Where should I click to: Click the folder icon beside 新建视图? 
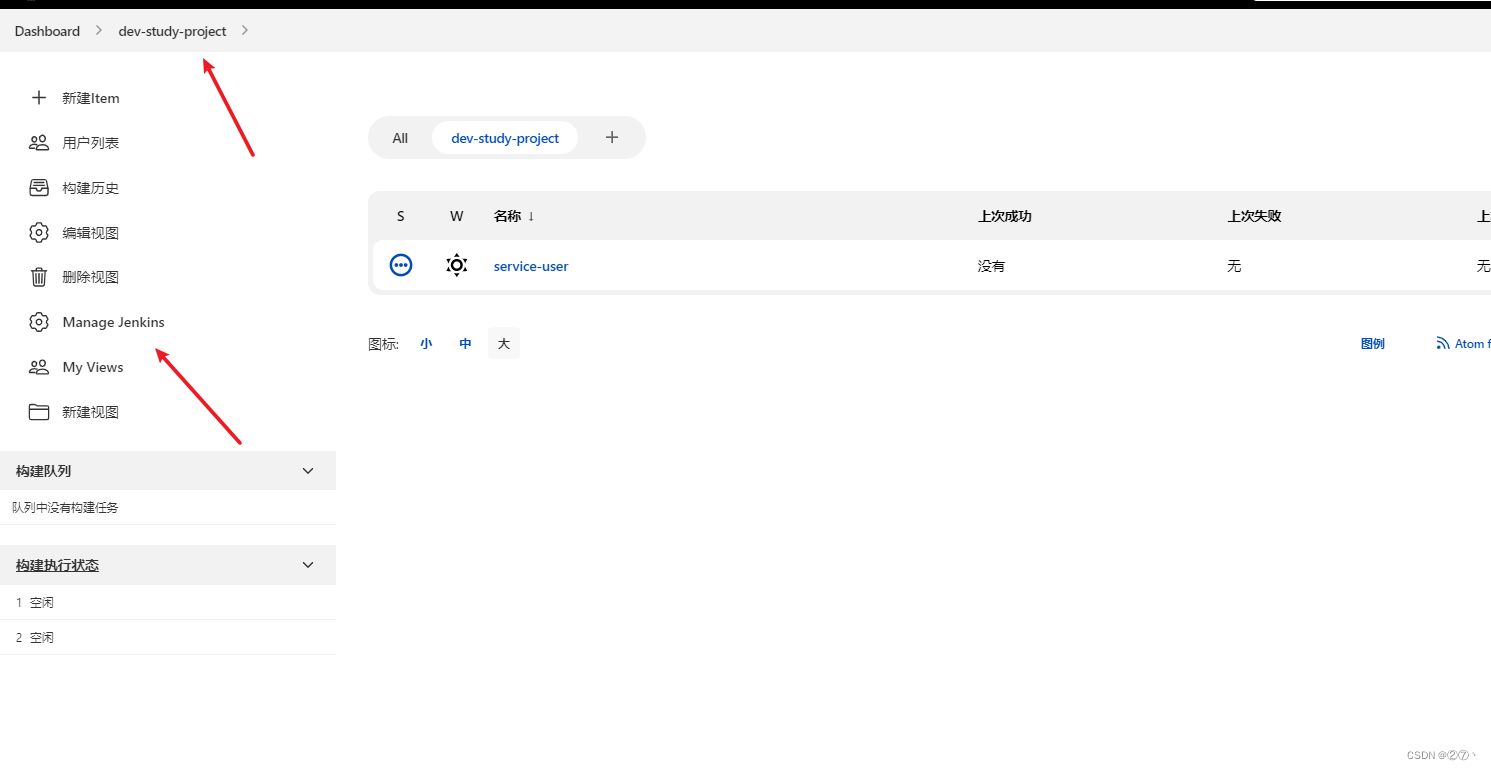click(x=39, y=412)
